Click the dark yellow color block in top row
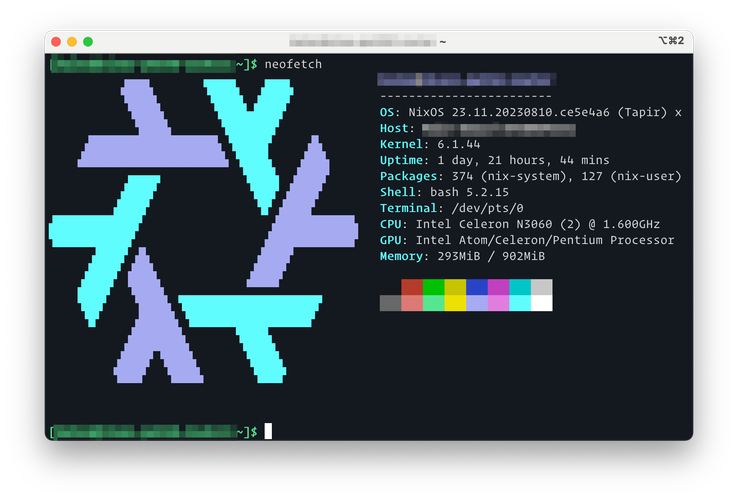This screenshot has width=738, height=500. click(x=455, y=287)
